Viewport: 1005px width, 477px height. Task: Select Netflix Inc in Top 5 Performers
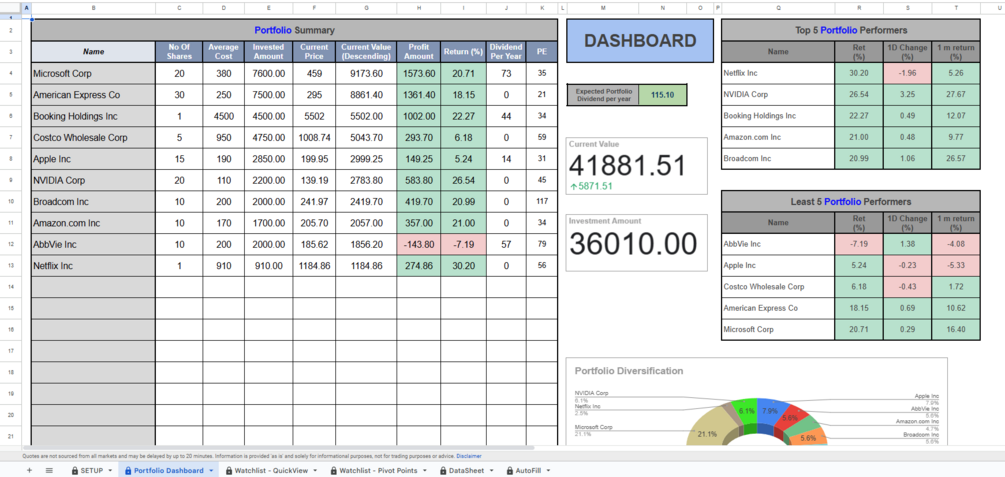click(778, 73)
